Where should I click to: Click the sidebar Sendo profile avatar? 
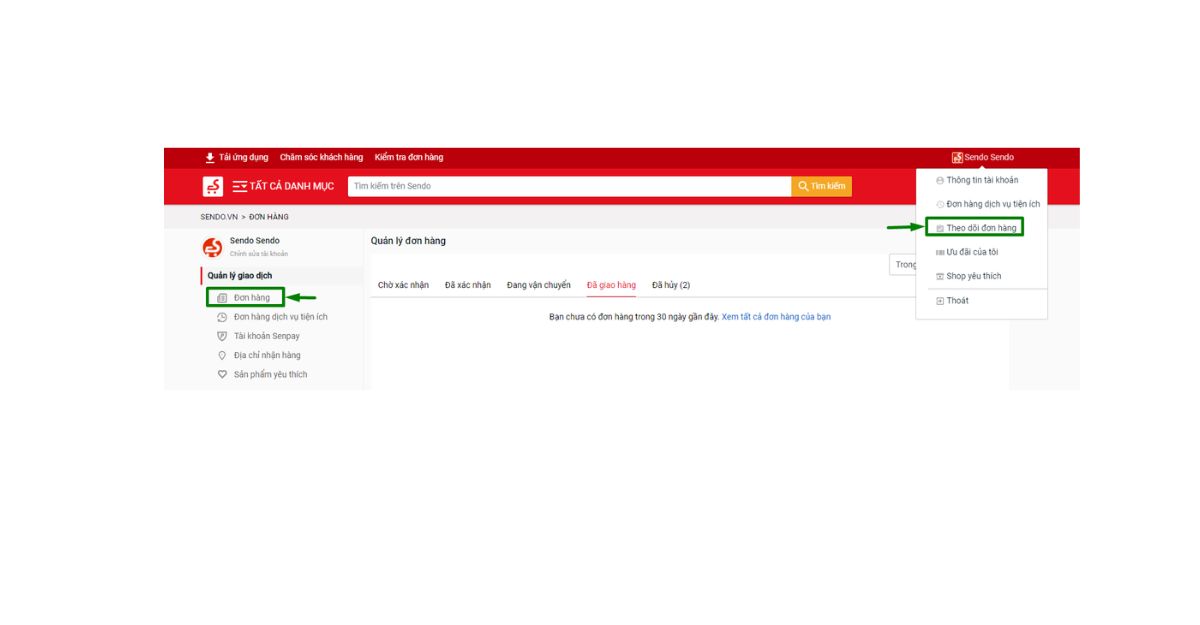pos(212,247)
